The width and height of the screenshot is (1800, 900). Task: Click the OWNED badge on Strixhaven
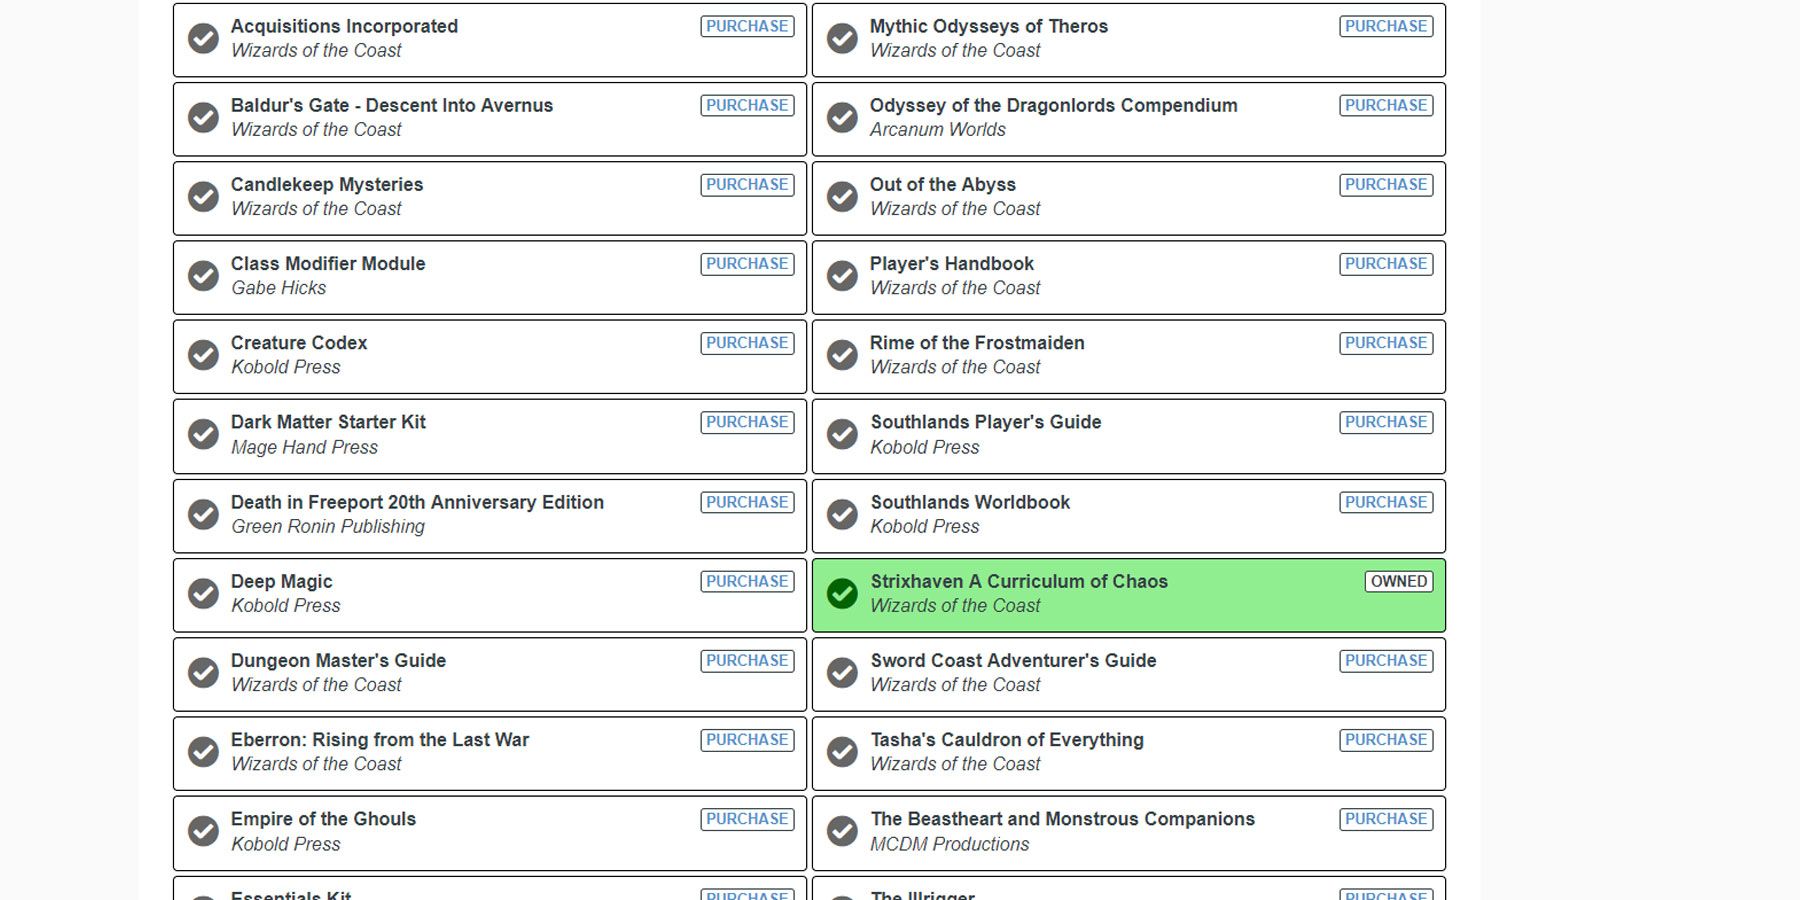[1399, 581]
